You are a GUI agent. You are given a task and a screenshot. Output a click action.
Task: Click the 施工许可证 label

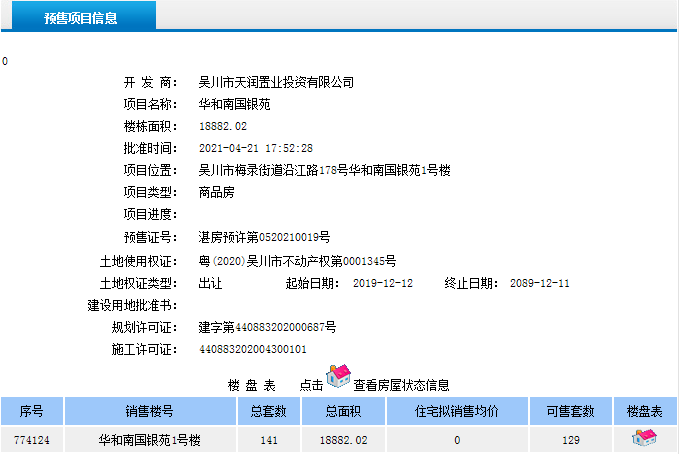pyautogui.click(x=144, y=349)
